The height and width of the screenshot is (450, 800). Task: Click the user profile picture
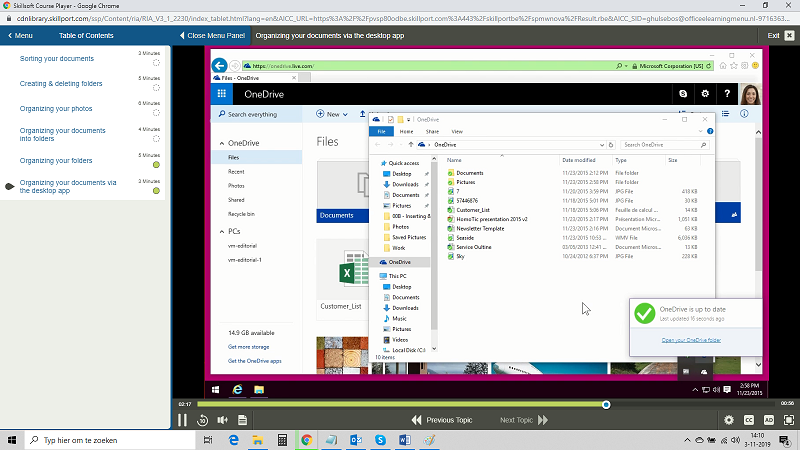click(751, 94)
